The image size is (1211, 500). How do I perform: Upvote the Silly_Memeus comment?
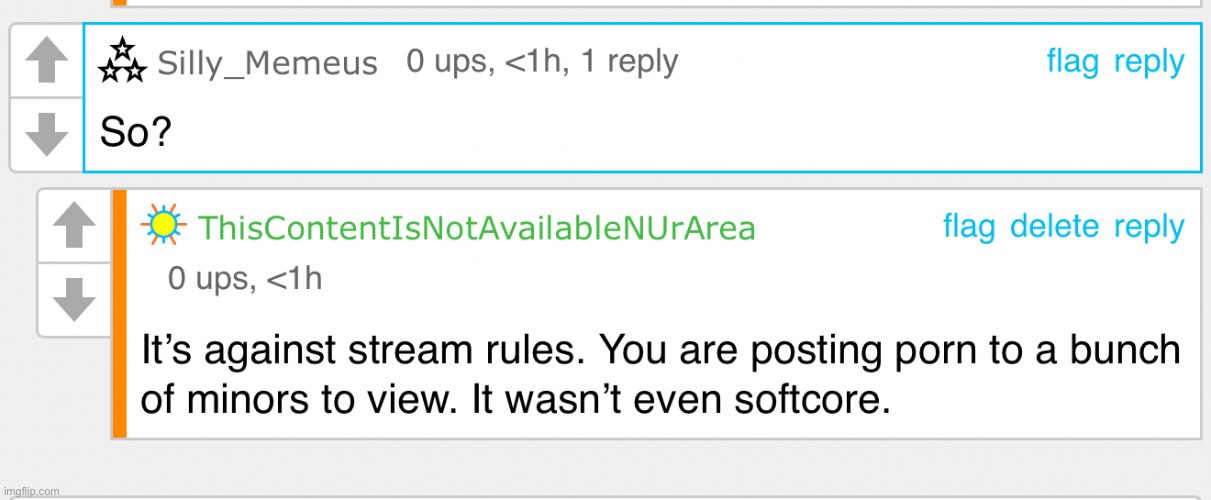pyautogui.click(x=46, y=61)
